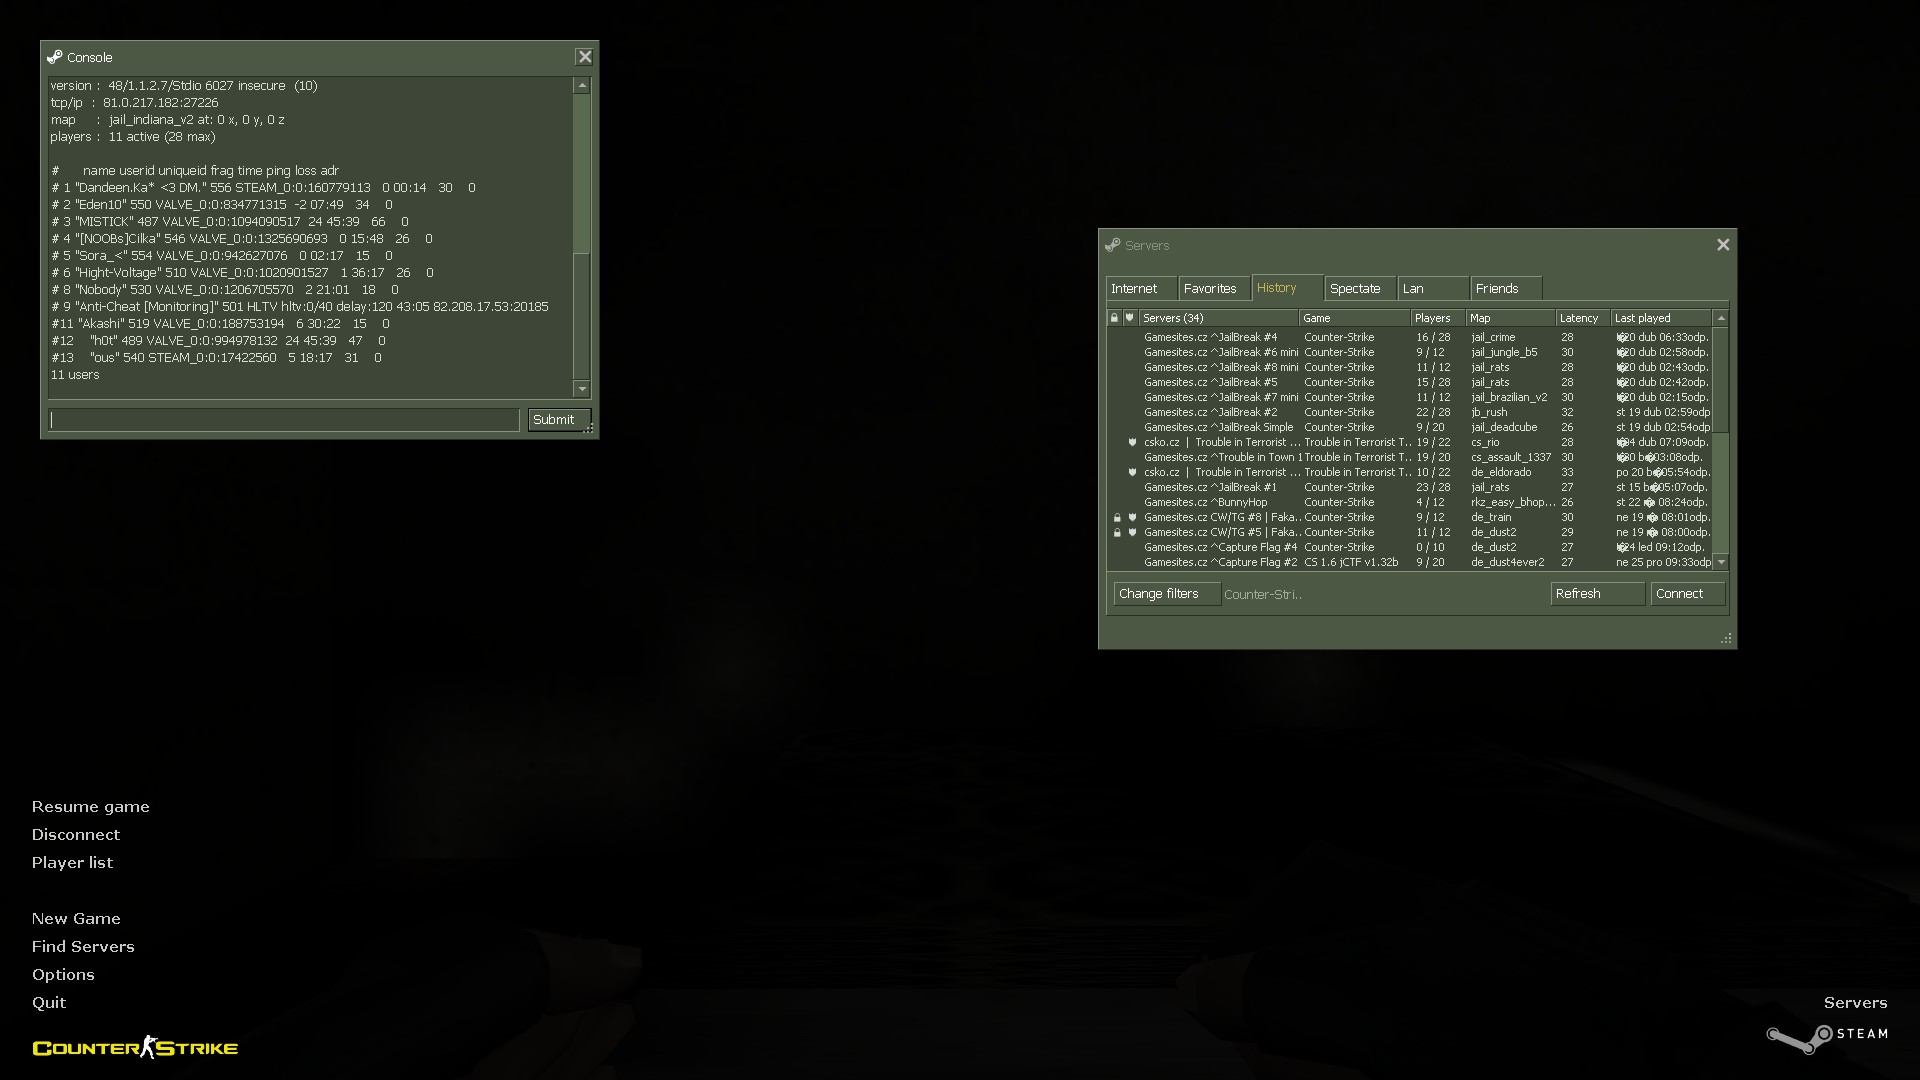Click the rkz_easy_bhop map cell

pyautogui.click(x=1512, y=502)
